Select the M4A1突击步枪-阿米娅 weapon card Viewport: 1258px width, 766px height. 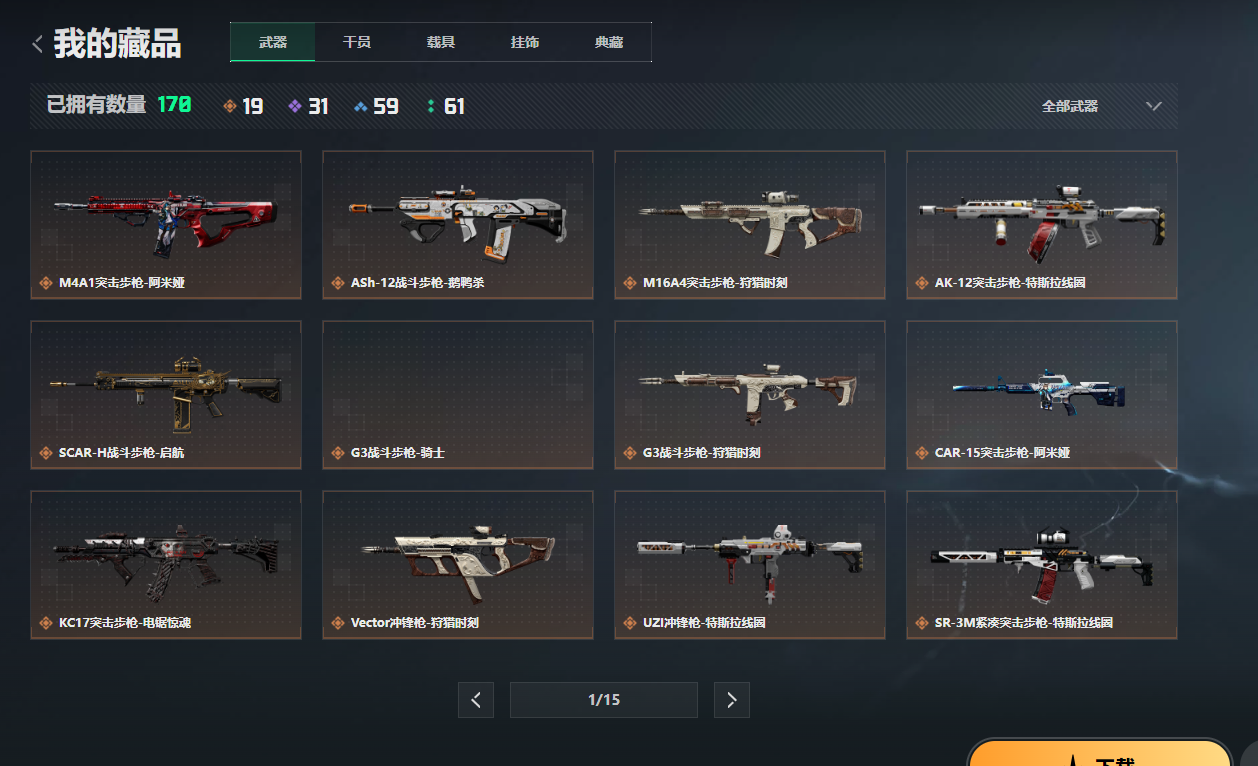(x=166, y=225)
